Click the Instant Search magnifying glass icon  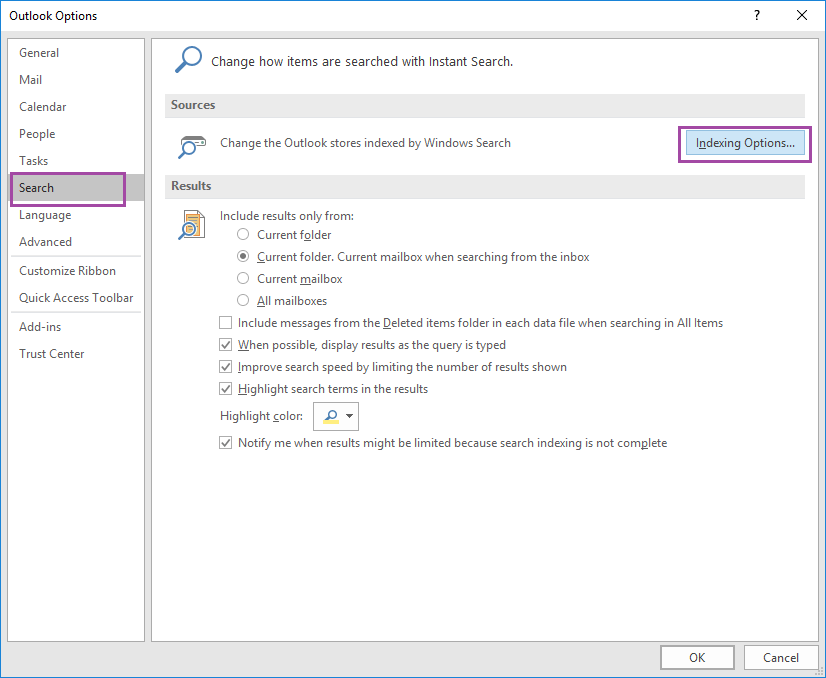click(188, 60)
